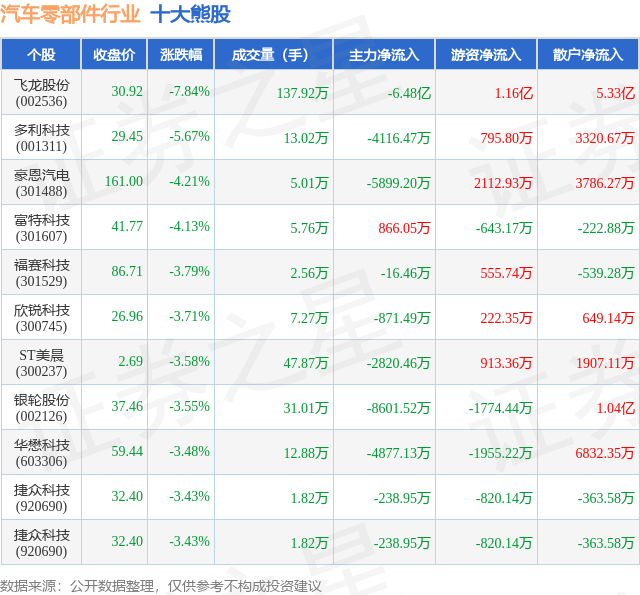640x595 pixels.
Task: Select stock 多利科技 (001311)
Action: [41, 138]
